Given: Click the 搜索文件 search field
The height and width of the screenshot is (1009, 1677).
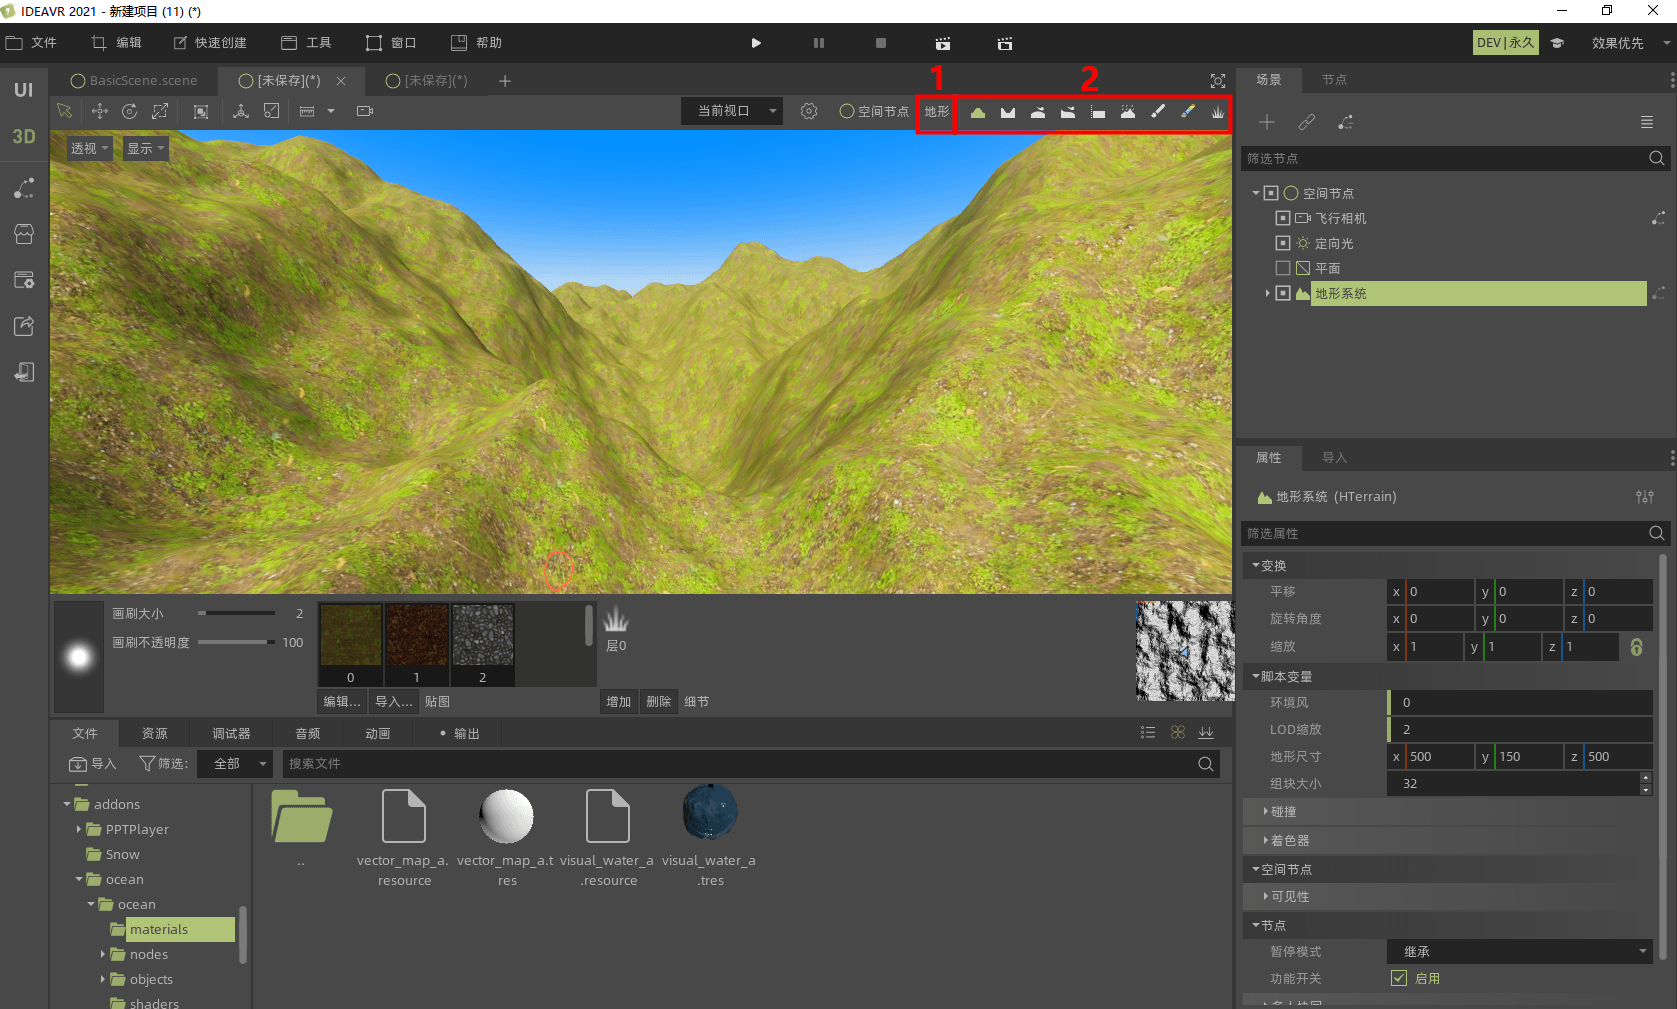Looking at the screenshot, I should tap(751, 763).
